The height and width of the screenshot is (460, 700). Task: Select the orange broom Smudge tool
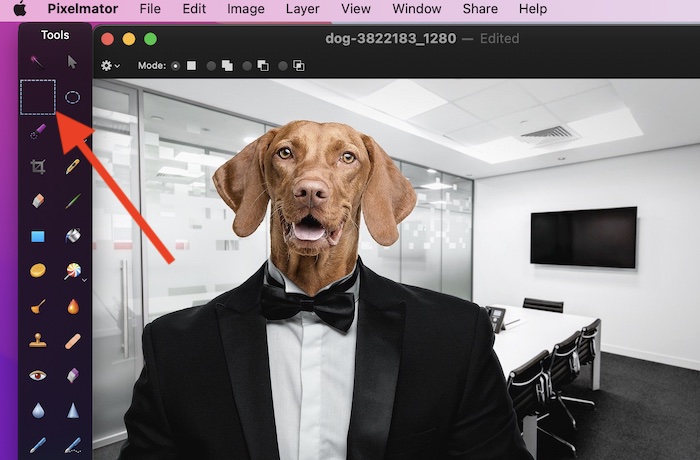(x=38, y=307)
